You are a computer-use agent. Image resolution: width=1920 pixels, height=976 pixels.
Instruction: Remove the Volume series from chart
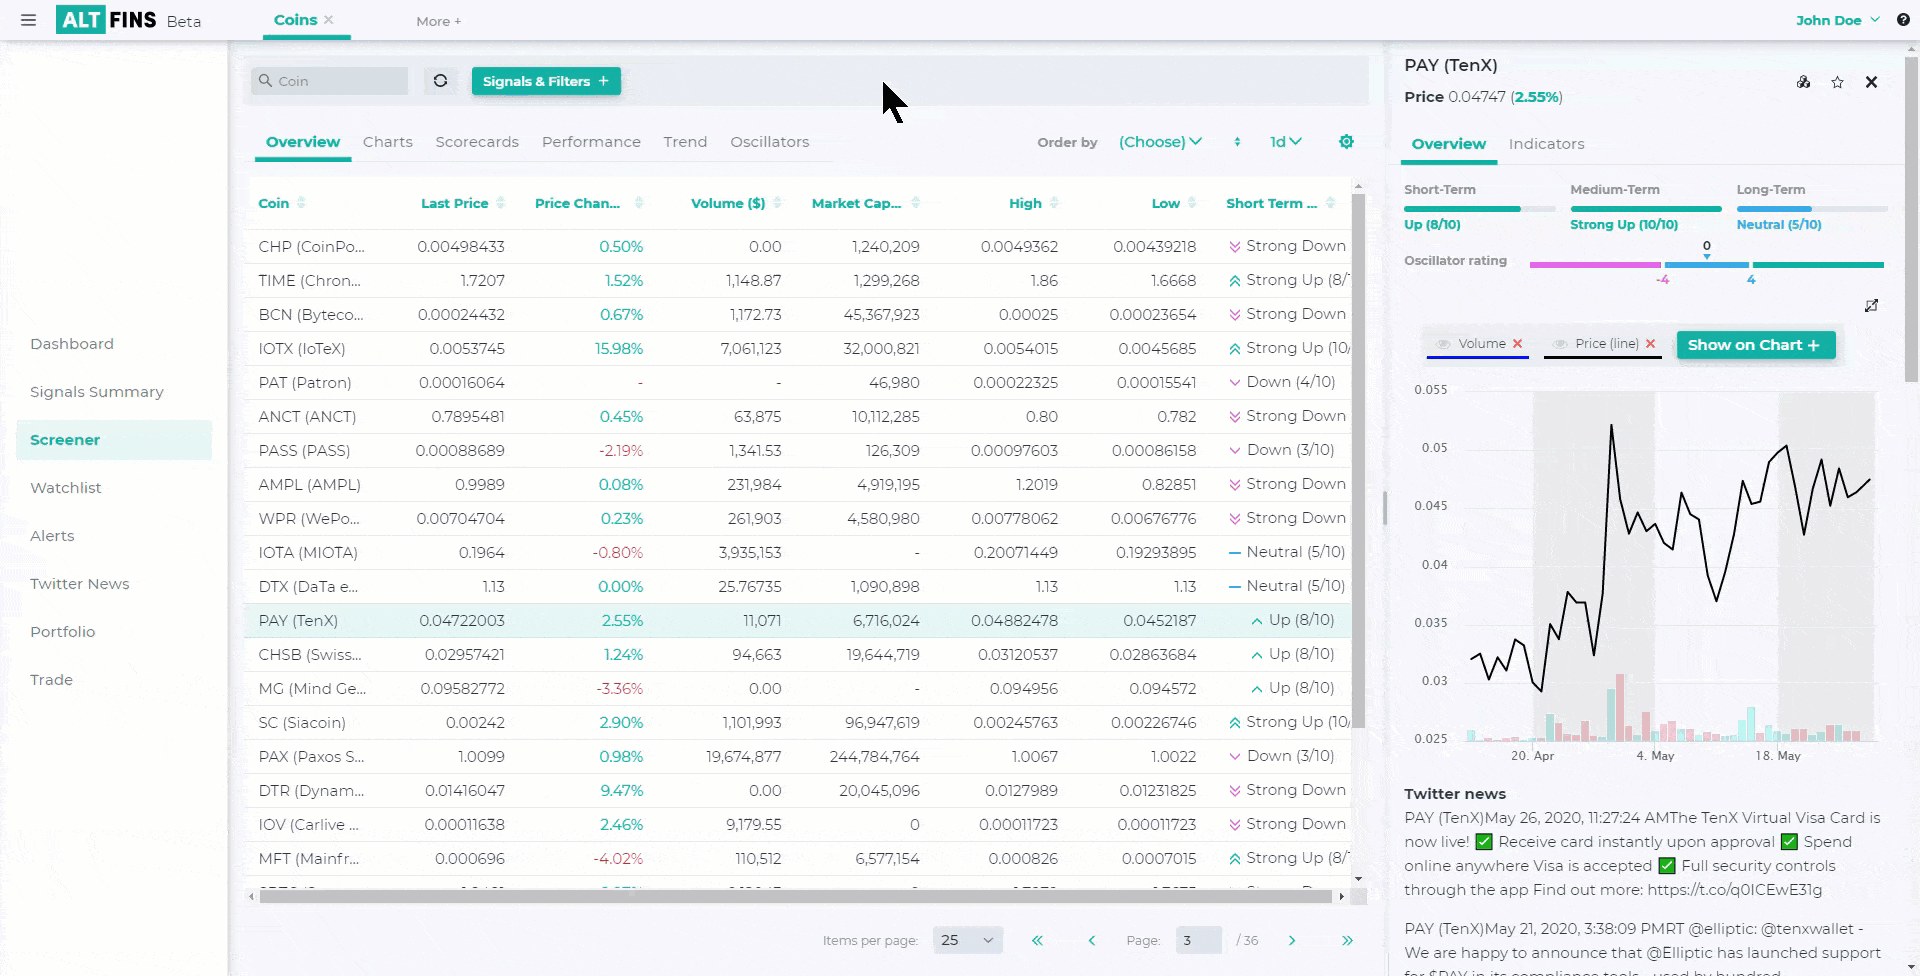1517,344
